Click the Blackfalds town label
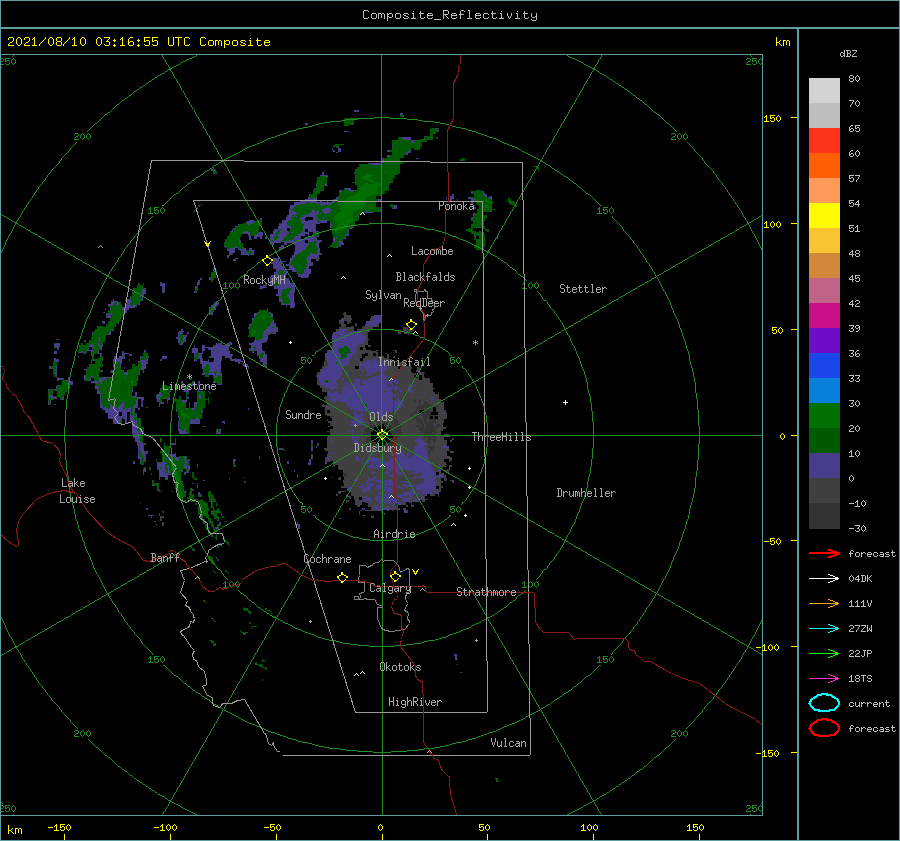 click(x=425, y=277)
